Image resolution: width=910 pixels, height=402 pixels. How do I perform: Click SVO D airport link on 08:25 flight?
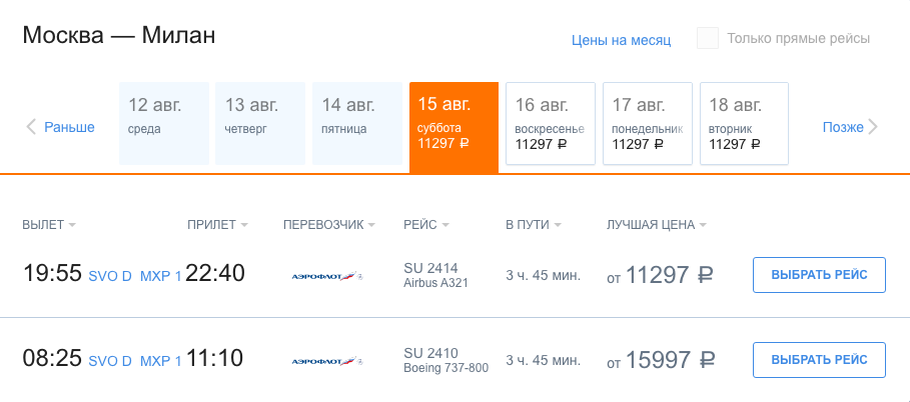click(x=110, y=360)
